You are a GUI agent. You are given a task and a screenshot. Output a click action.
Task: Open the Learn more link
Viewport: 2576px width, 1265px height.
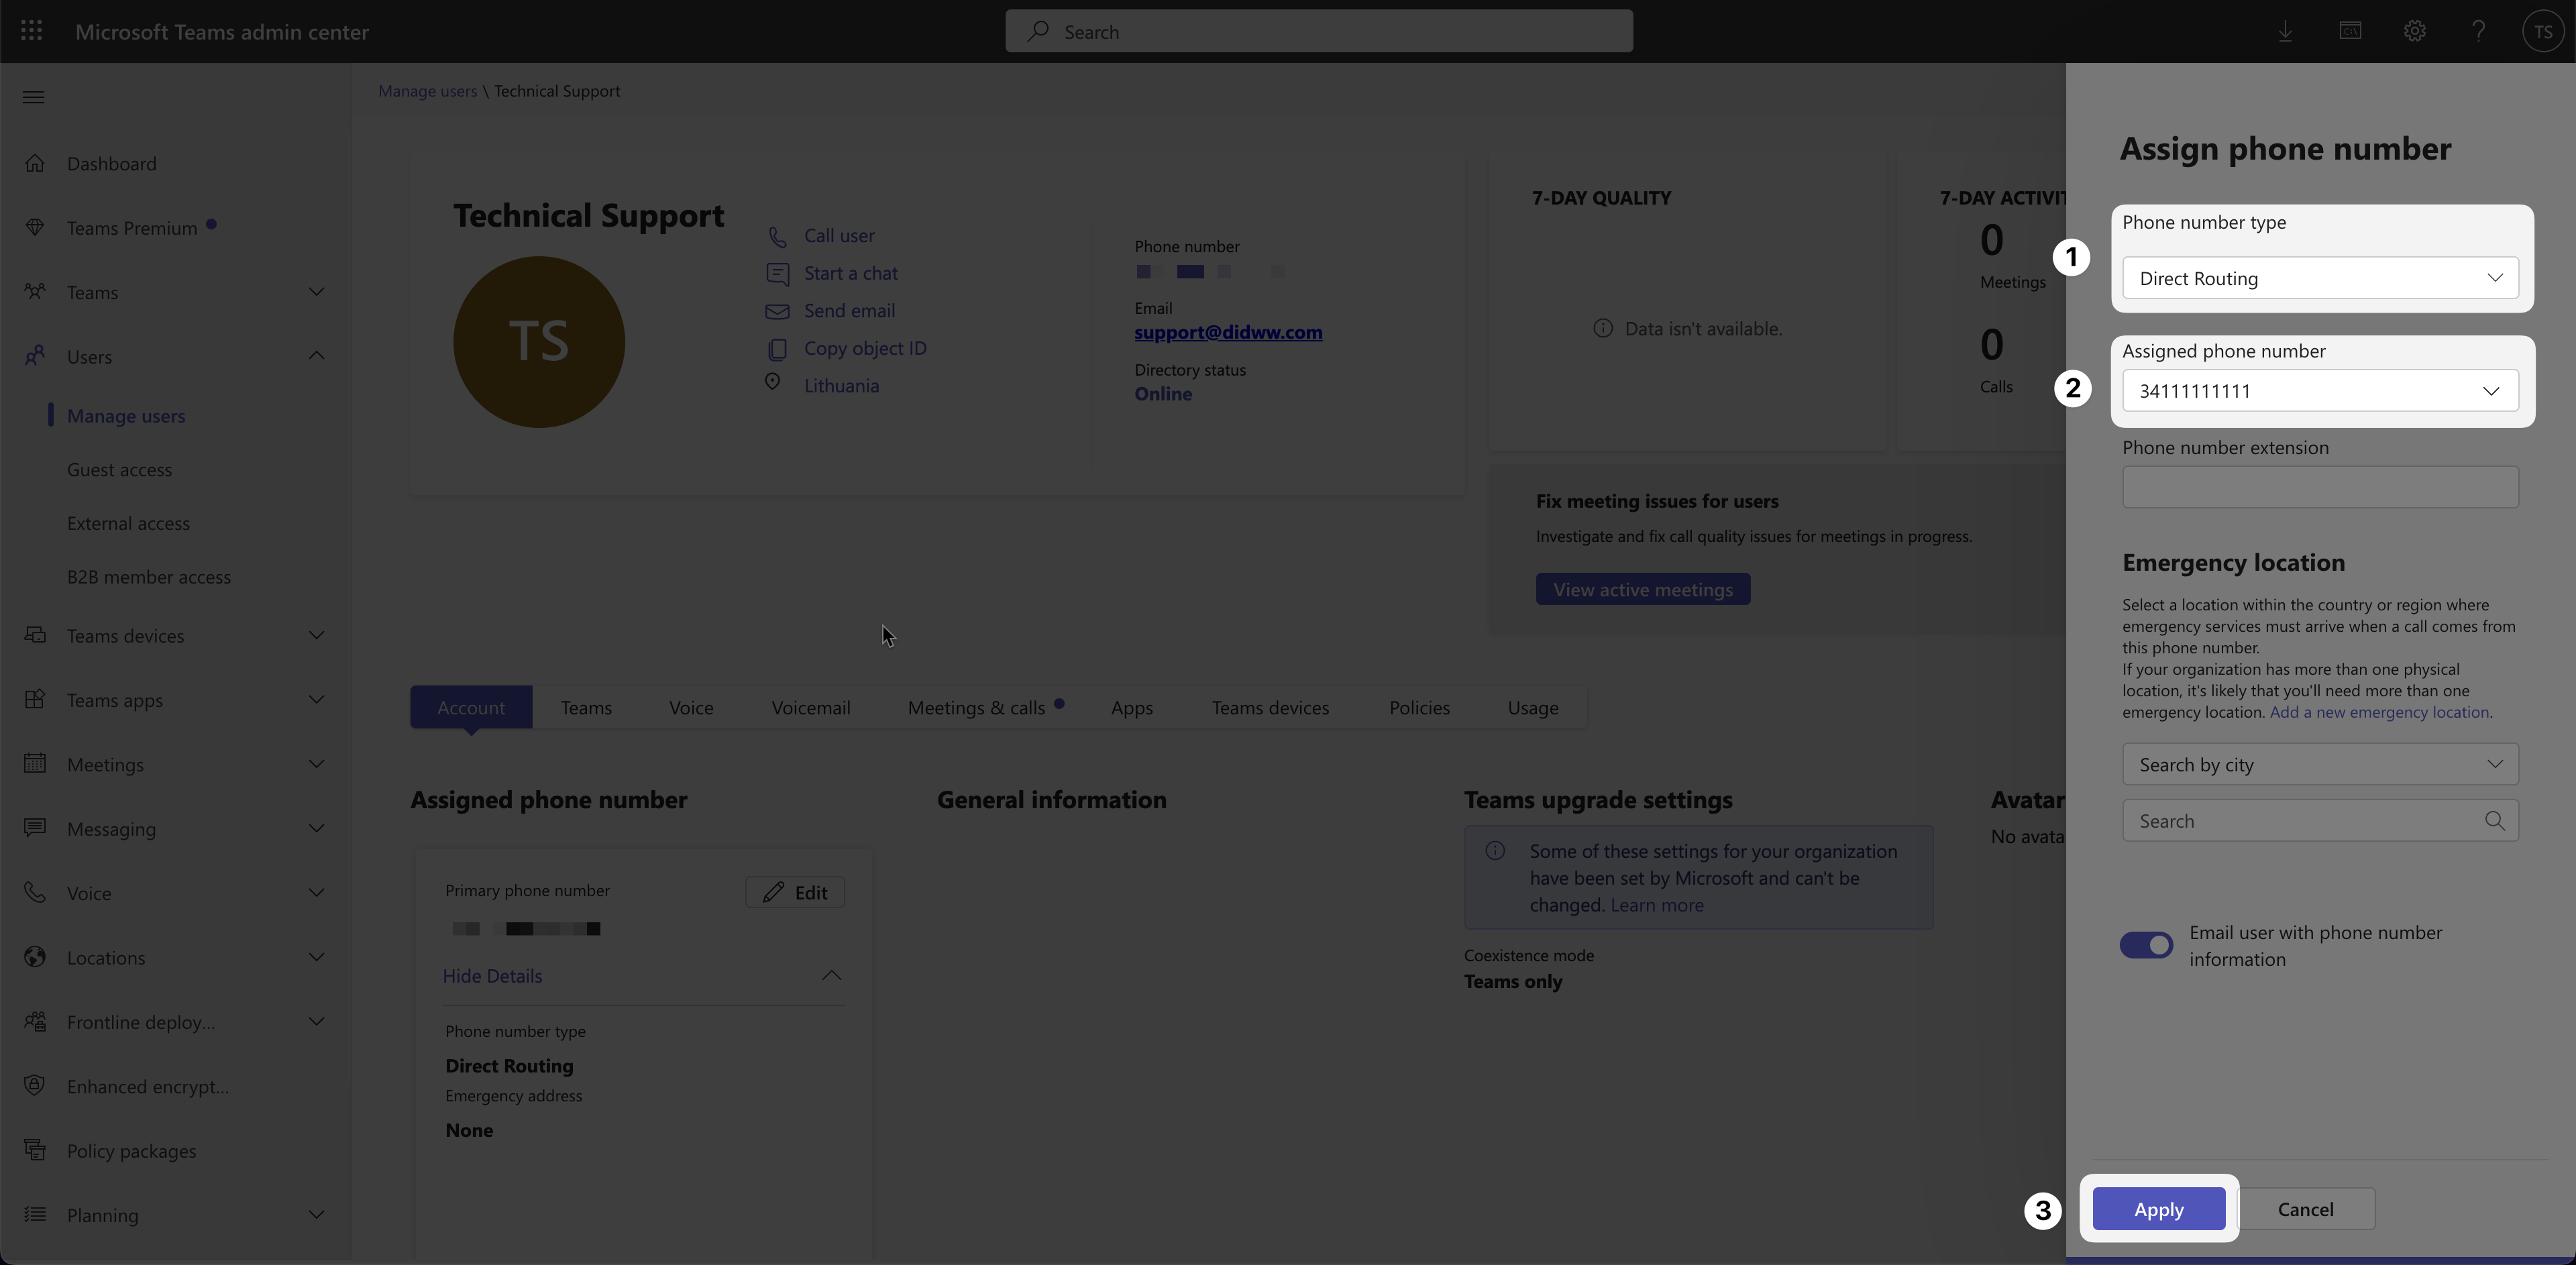point(1657,905)
